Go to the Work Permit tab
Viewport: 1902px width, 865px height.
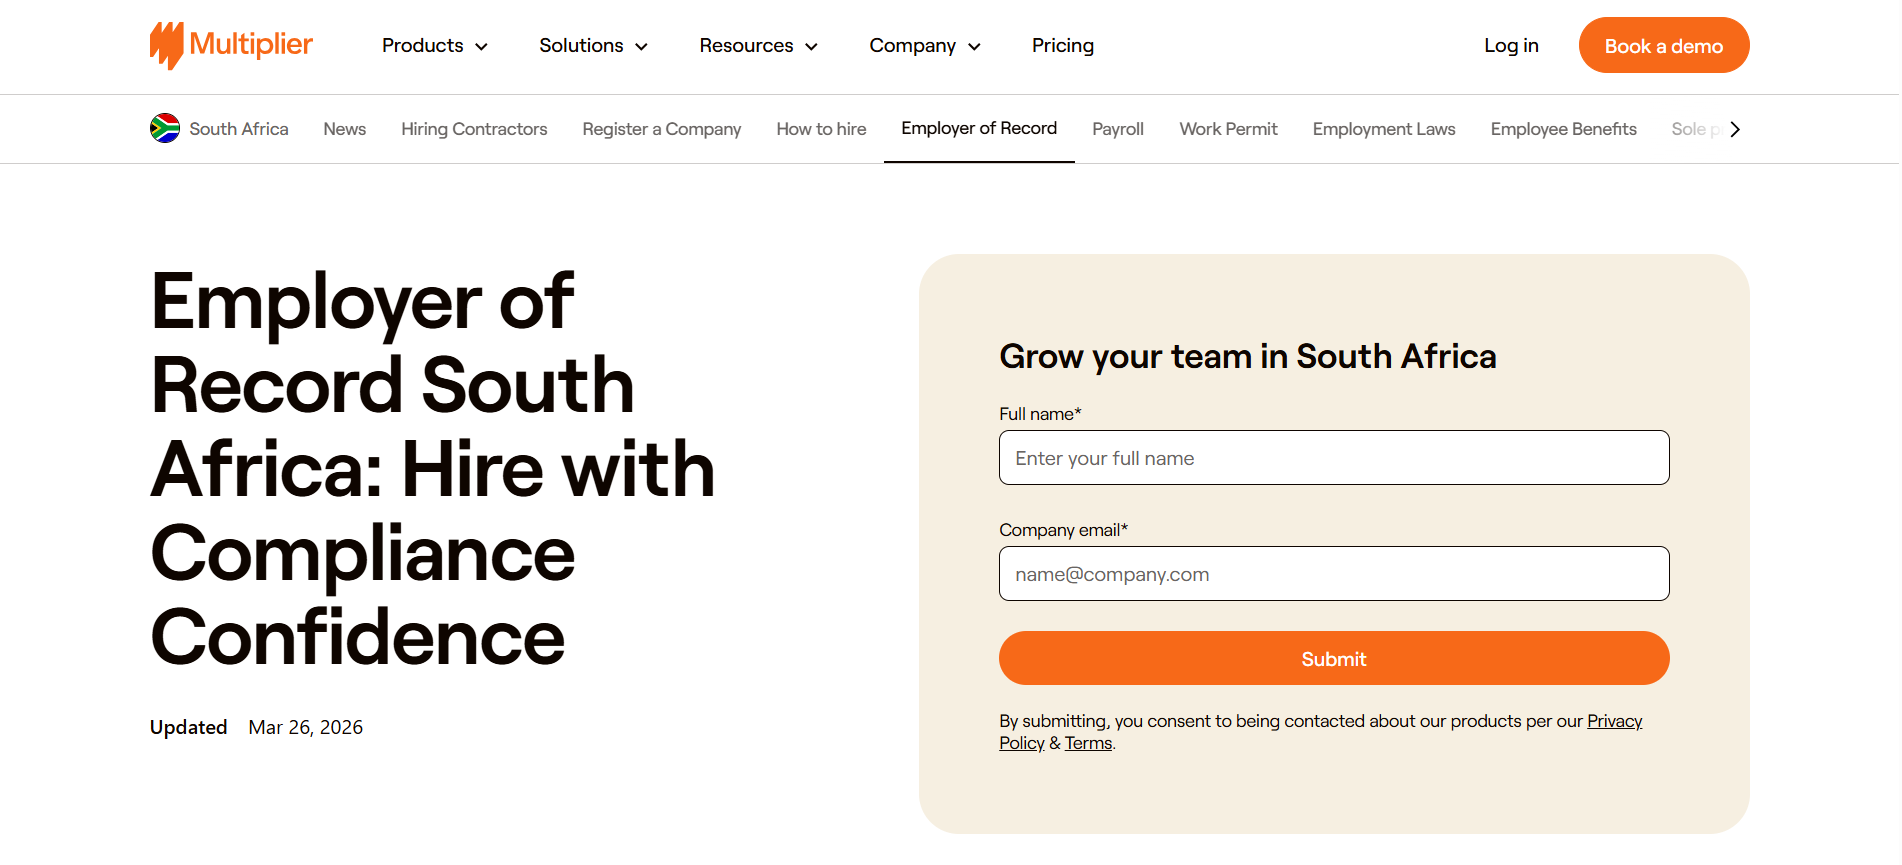pyautogui.click(x=1228, y=129)
